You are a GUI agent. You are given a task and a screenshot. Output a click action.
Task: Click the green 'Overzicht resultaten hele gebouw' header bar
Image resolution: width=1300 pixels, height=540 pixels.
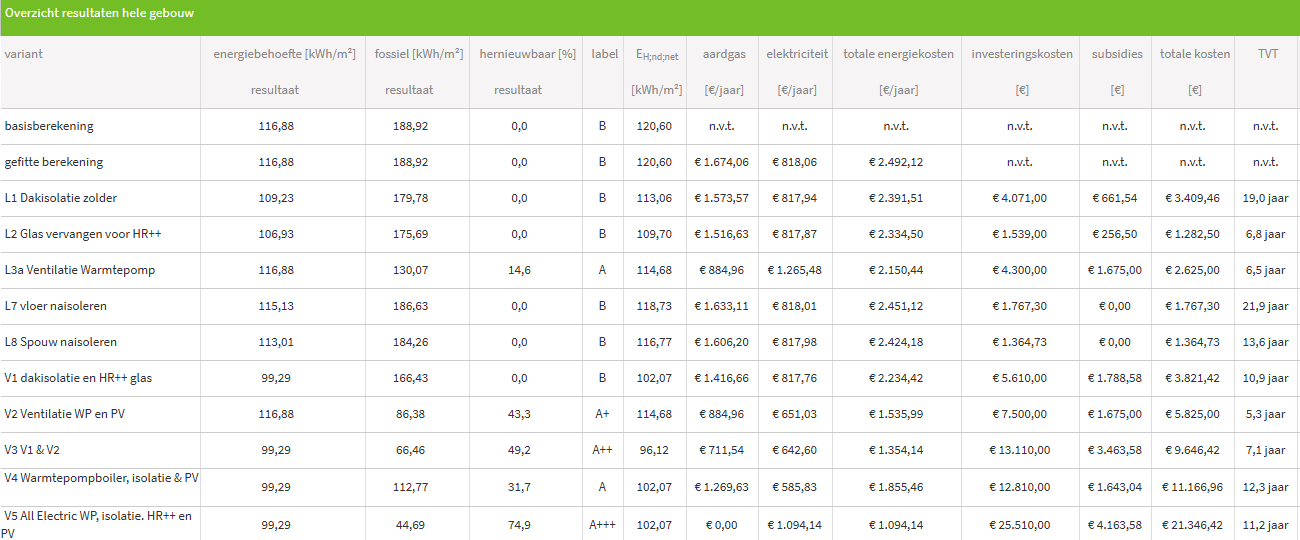click(x=650, y=15)
